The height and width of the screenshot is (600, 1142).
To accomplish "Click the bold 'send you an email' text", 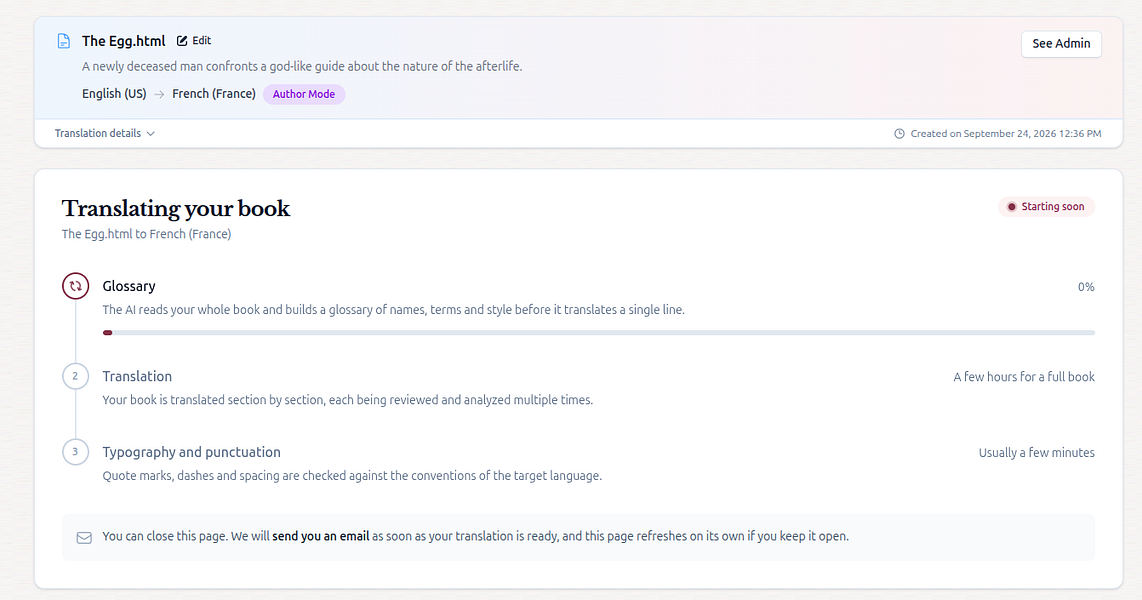I will 320,536.
